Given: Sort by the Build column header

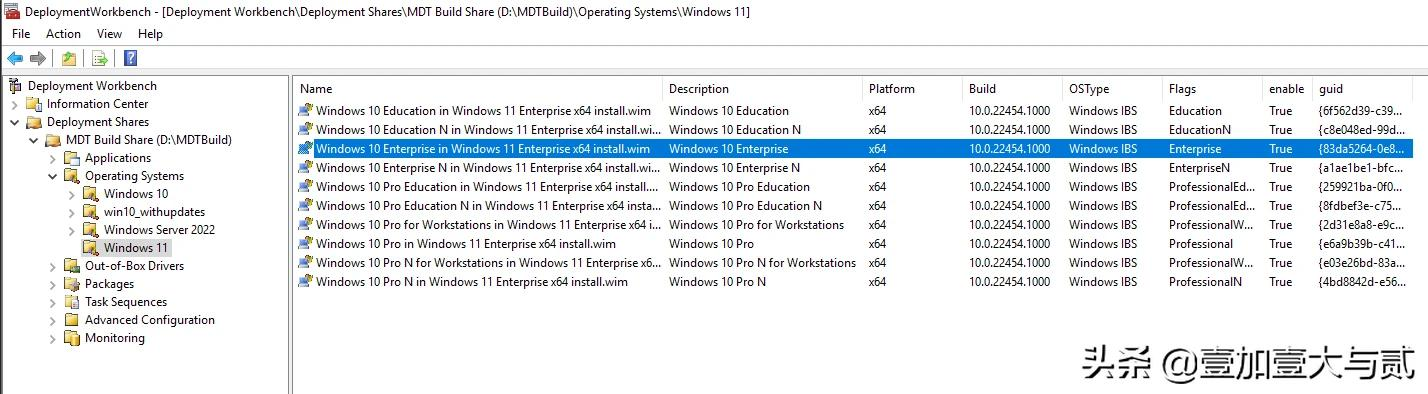Looking at the screenshot, I should 1012,89.
